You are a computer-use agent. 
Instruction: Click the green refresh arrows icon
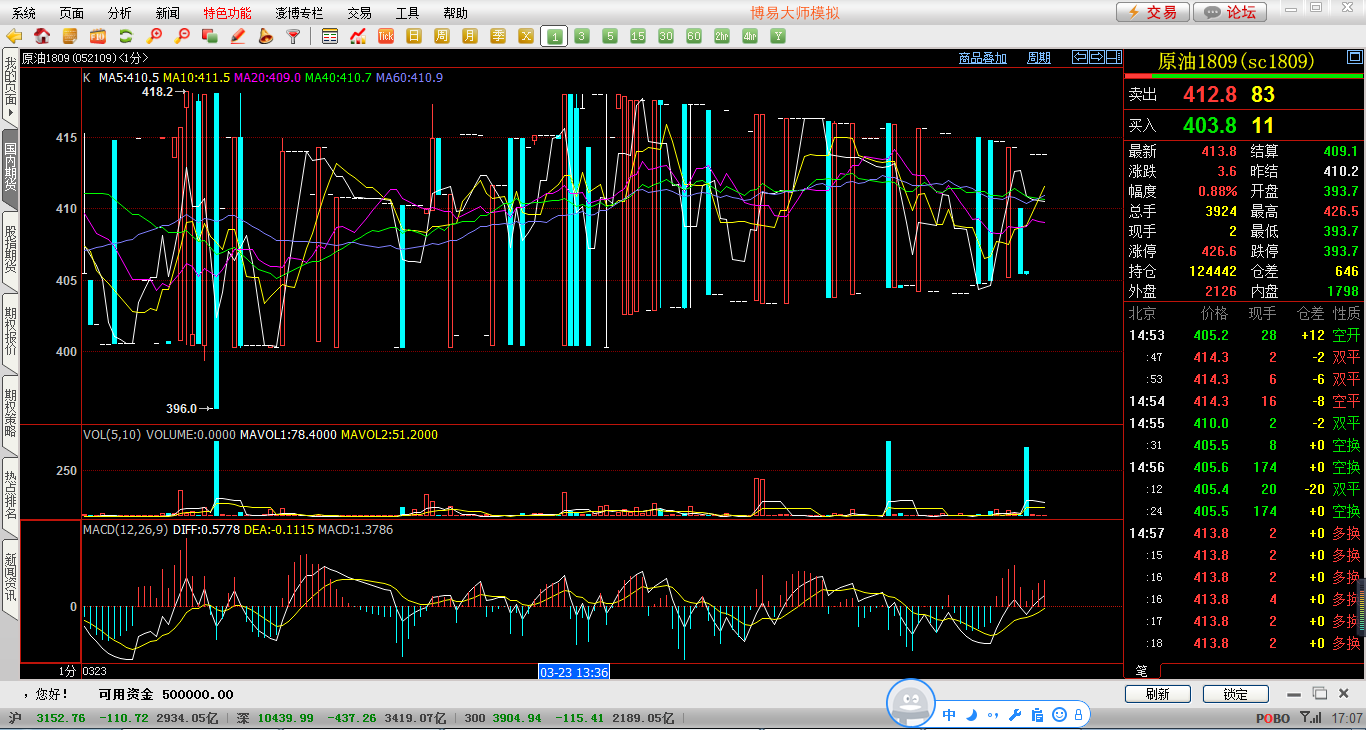pos(126,36)
